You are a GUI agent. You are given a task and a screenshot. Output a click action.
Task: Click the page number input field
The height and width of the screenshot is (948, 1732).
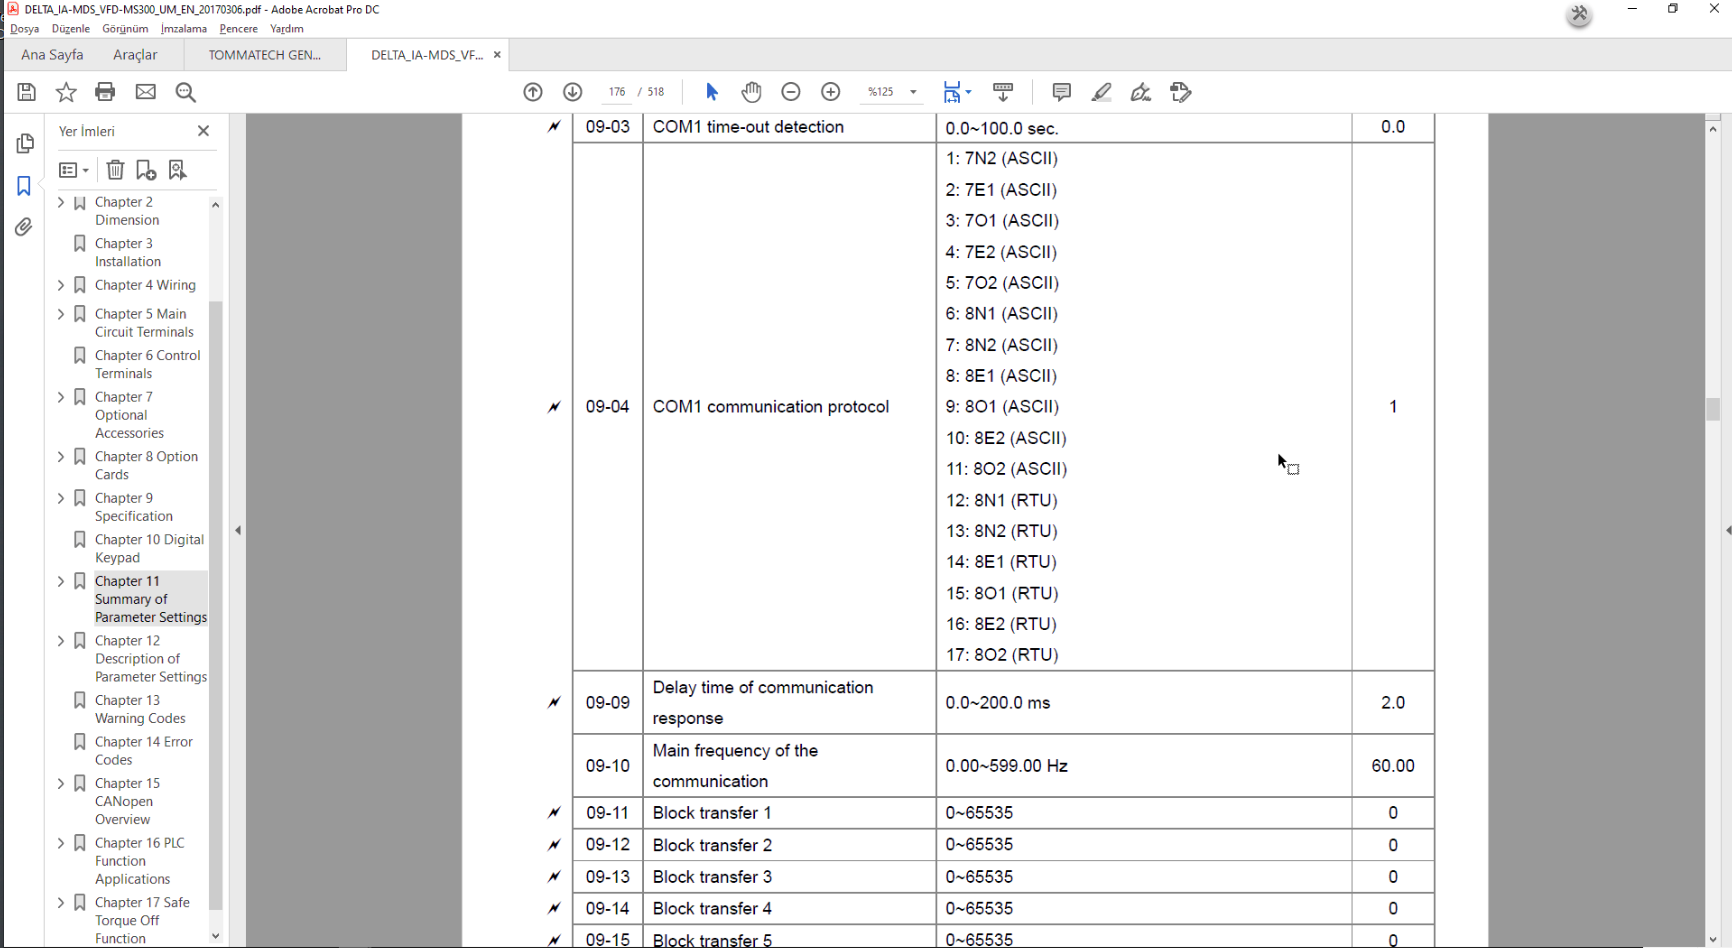pos(617,92)
